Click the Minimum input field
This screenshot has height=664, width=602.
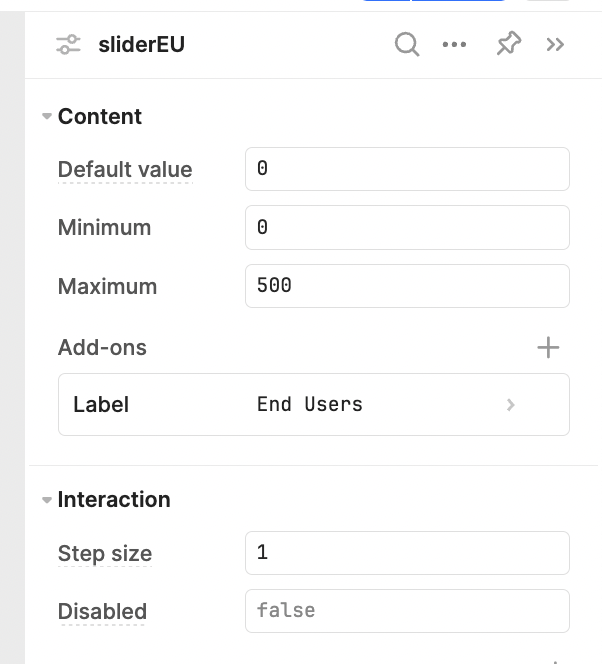coord(407,227)
